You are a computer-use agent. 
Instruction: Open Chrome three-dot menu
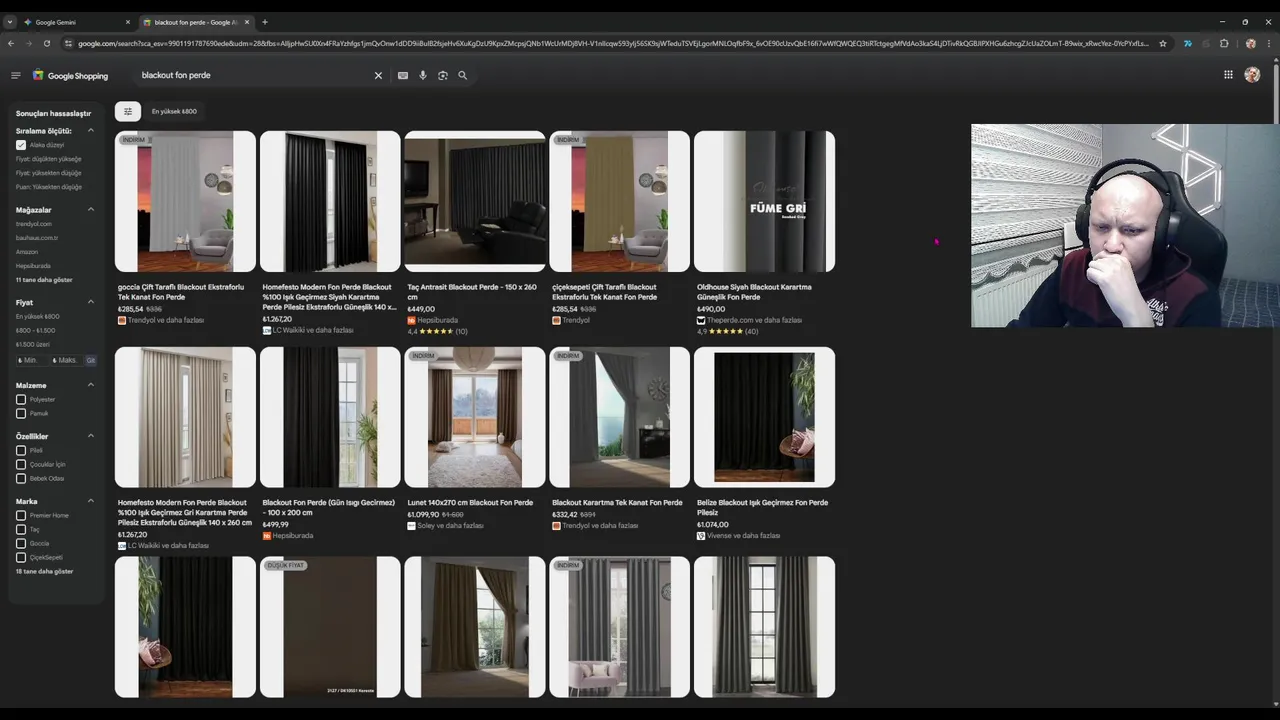click(1267, 43)
